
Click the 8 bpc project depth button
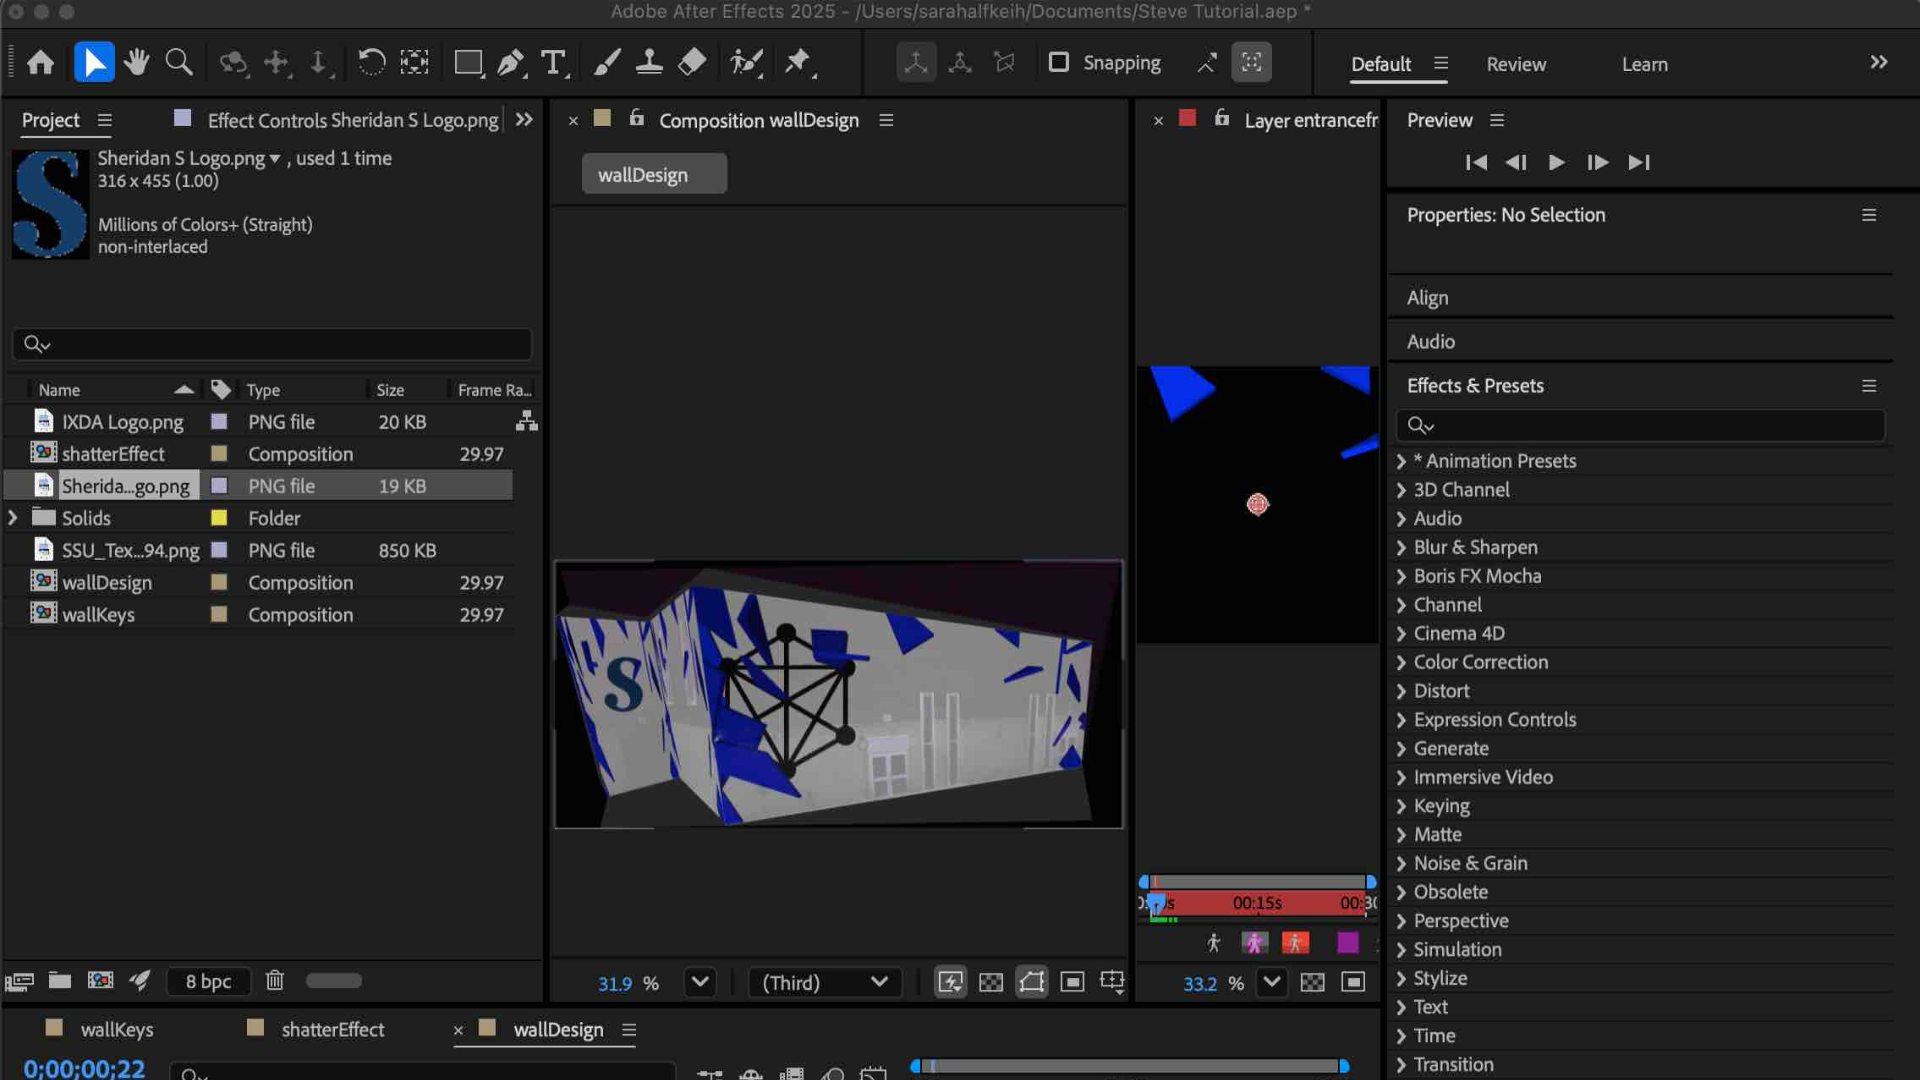coord(208,981)
